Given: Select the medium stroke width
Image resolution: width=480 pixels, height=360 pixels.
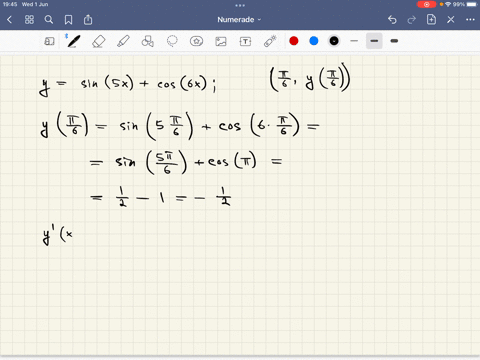Looking at the screenshot, I should [x=374, y=41].
